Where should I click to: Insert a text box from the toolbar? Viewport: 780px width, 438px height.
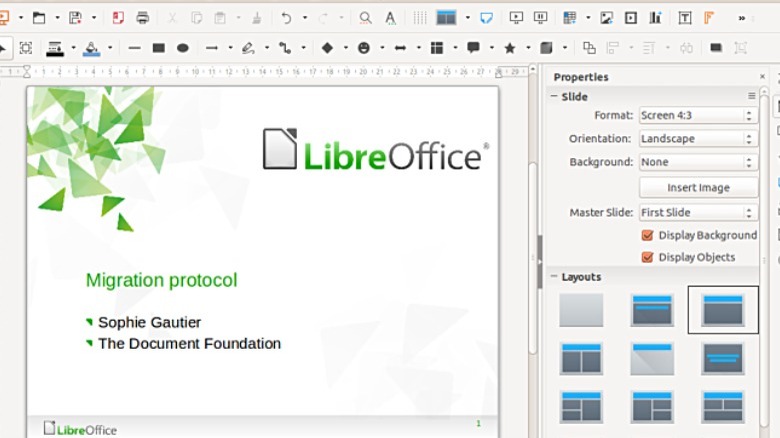(x=685, y=18)
